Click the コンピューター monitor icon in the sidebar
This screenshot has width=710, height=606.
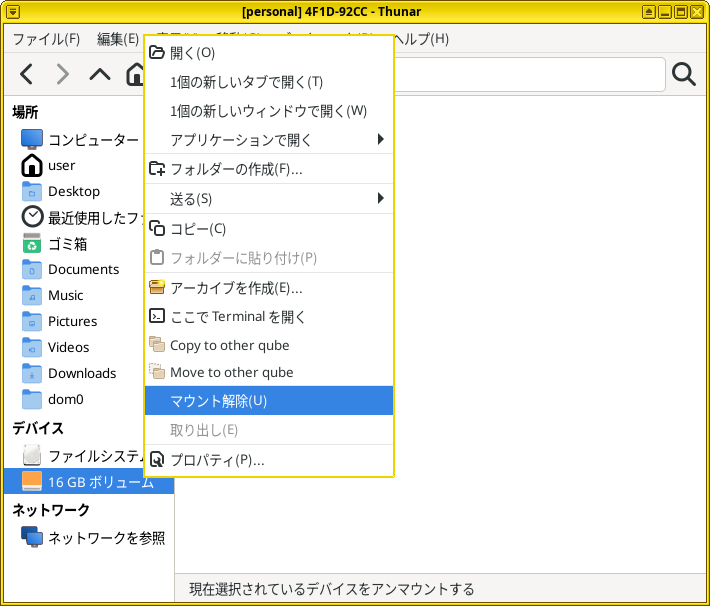click(32, 139)
